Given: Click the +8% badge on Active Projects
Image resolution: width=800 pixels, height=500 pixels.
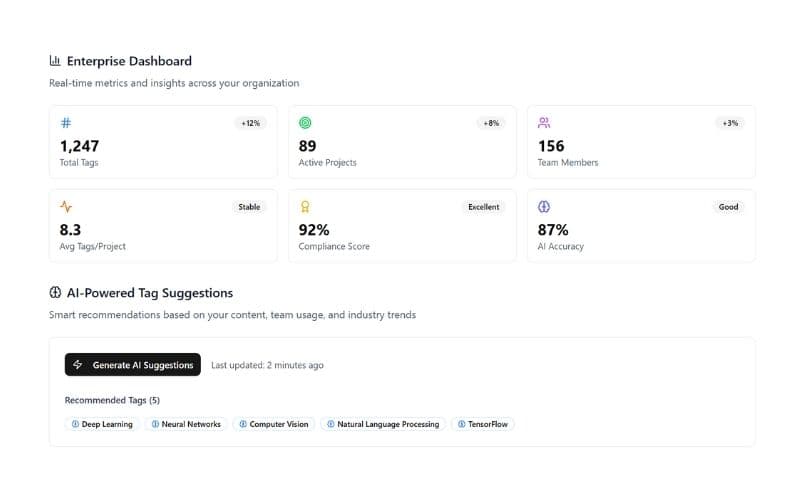Looking at the screenshot, I should click(491, 123).
